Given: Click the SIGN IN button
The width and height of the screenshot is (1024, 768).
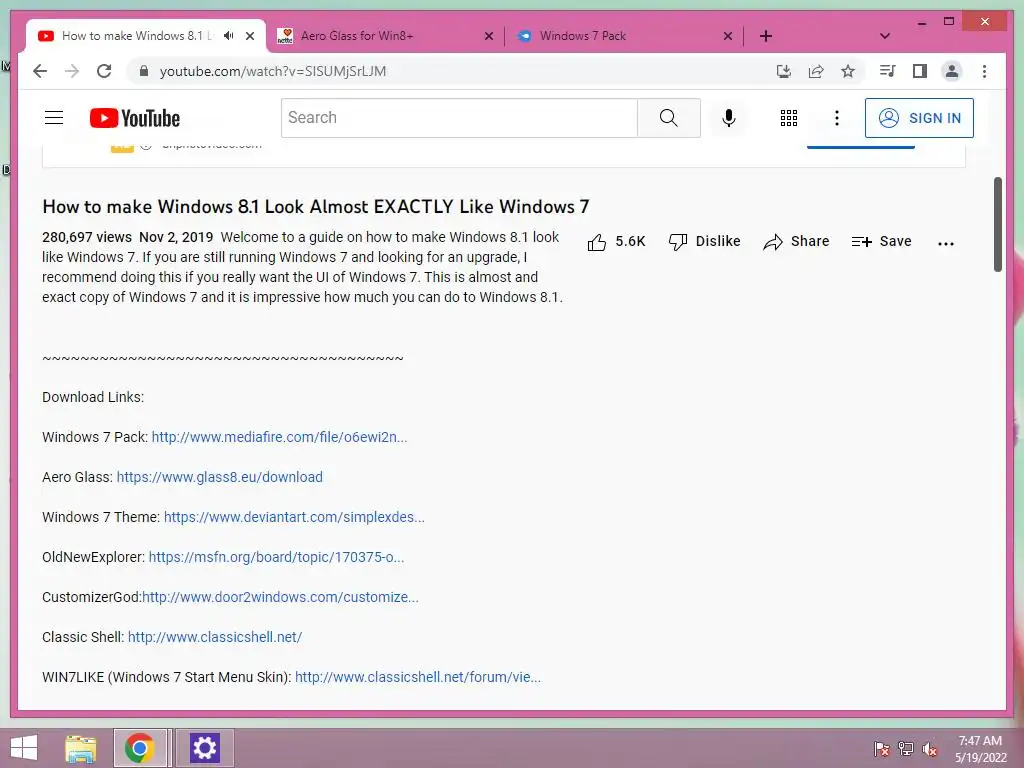Looking at the screenshot, I should pos(920,118).
